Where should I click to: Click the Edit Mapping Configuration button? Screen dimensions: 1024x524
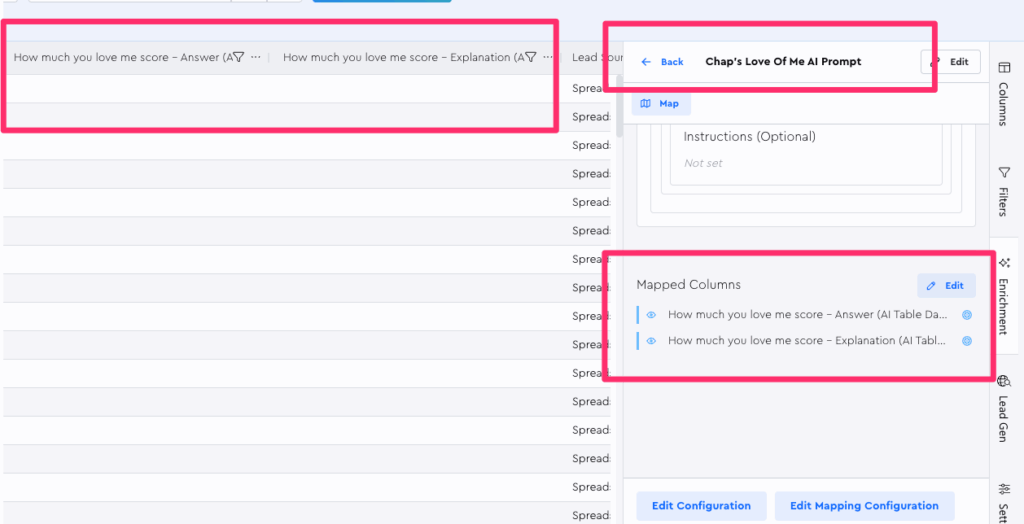(864, 506)
